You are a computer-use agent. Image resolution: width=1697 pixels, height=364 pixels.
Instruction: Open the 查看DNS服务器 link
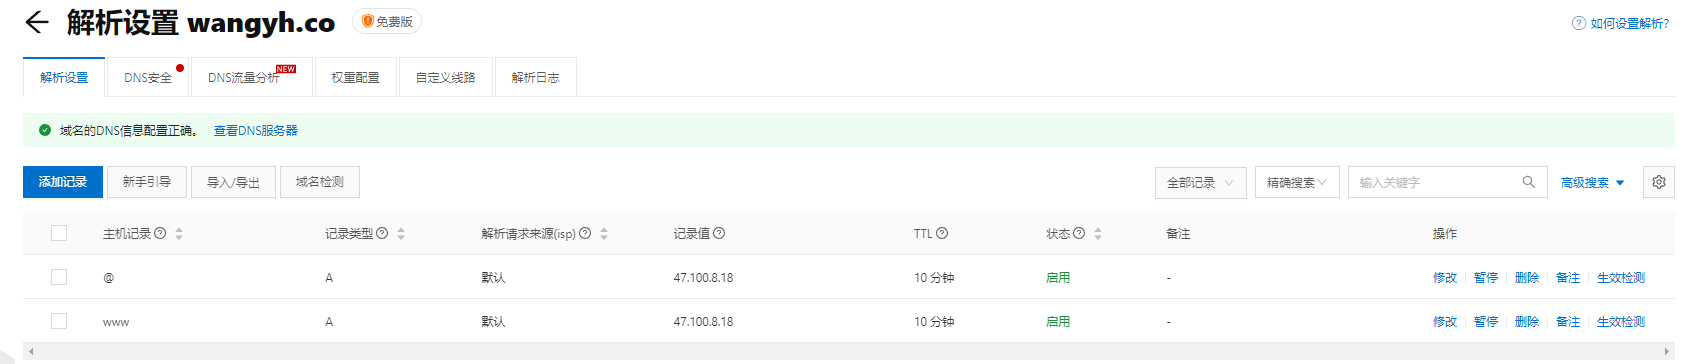(x=256, y=130)
